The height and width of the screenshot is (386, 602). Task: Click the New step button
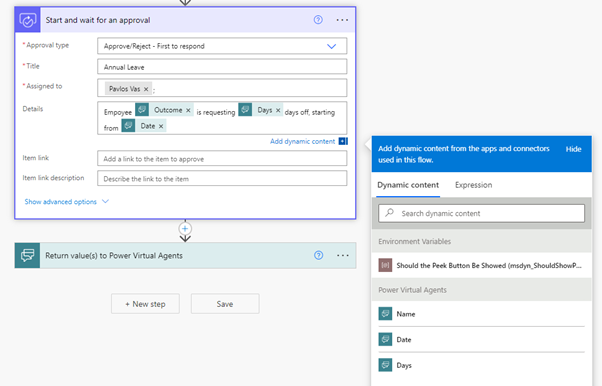145,304
